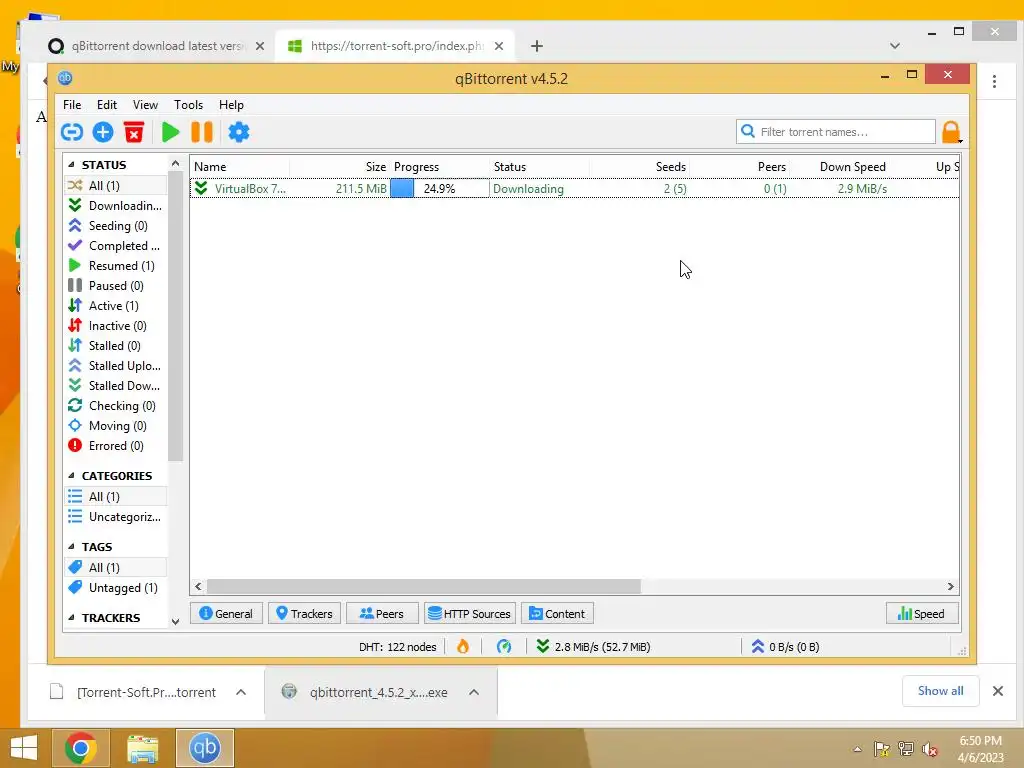Image resolution: width=1024 pixels, height=768 pixels.
Task: Select Stalled Downloading filter
Action: (116, 386)
